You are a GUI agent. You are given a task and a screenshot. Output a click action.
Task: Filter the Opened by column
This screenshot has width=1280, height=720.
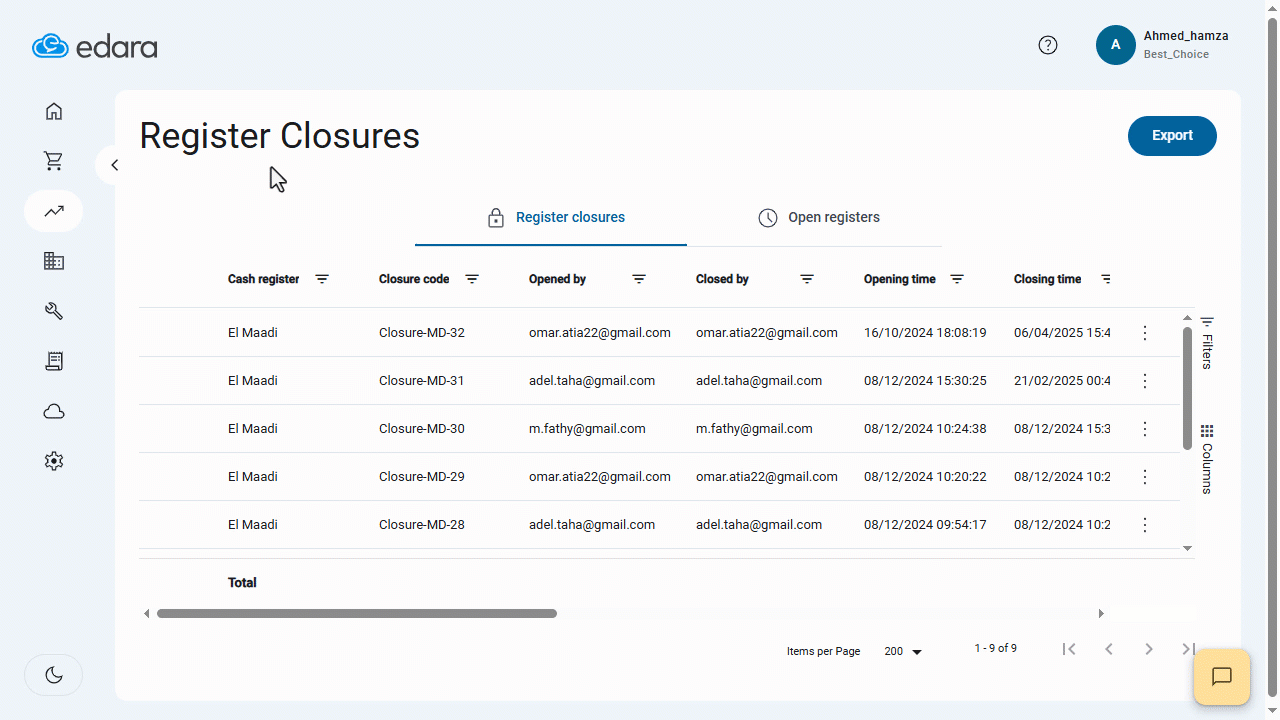(639, 279)
